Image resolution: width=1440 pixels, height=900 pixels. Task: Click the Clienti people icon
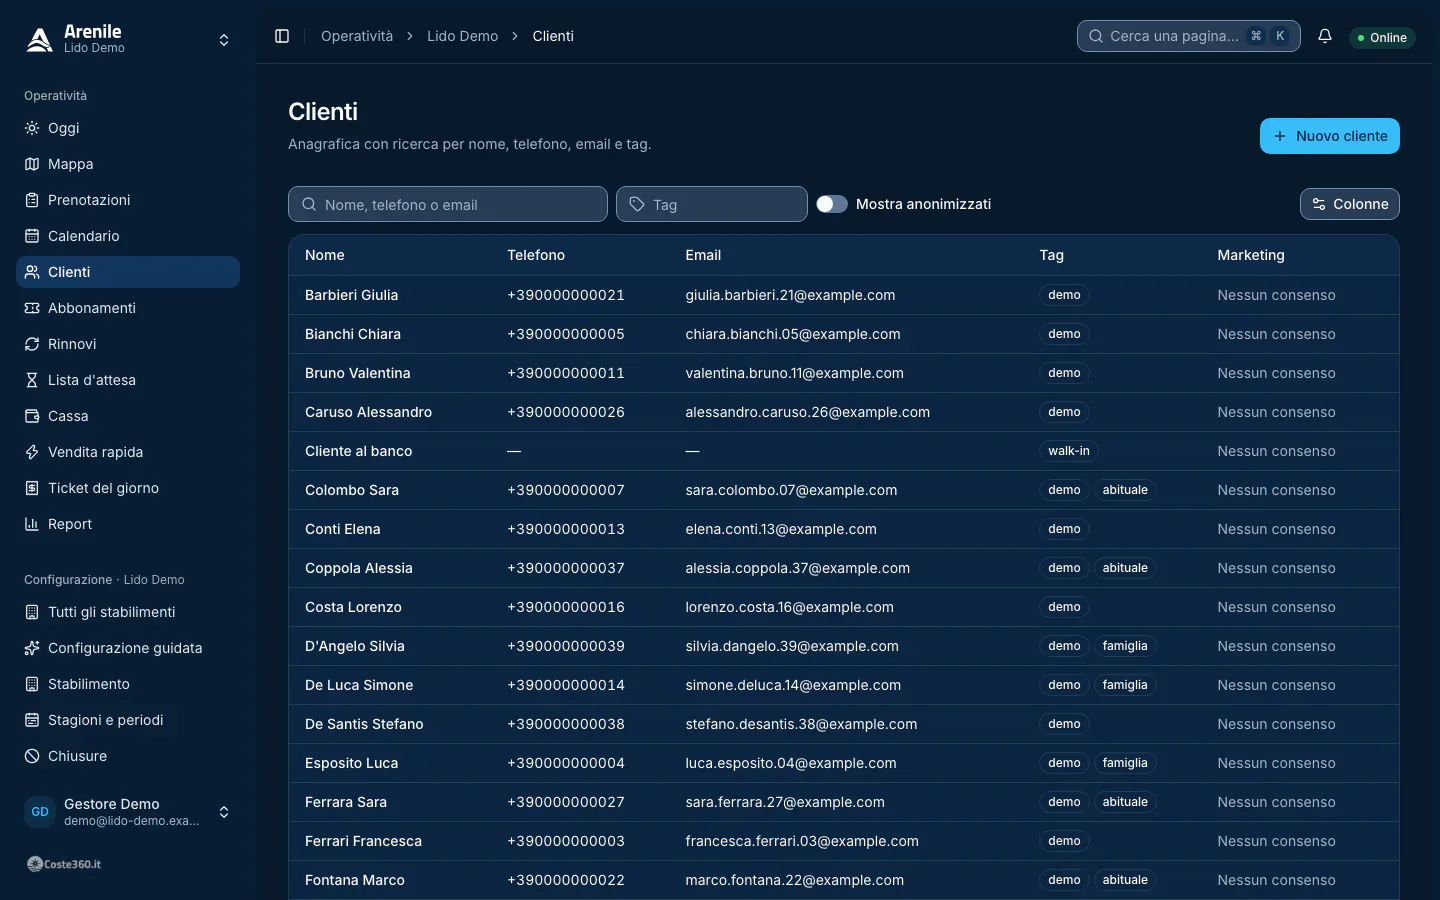(x=32, y=272)
